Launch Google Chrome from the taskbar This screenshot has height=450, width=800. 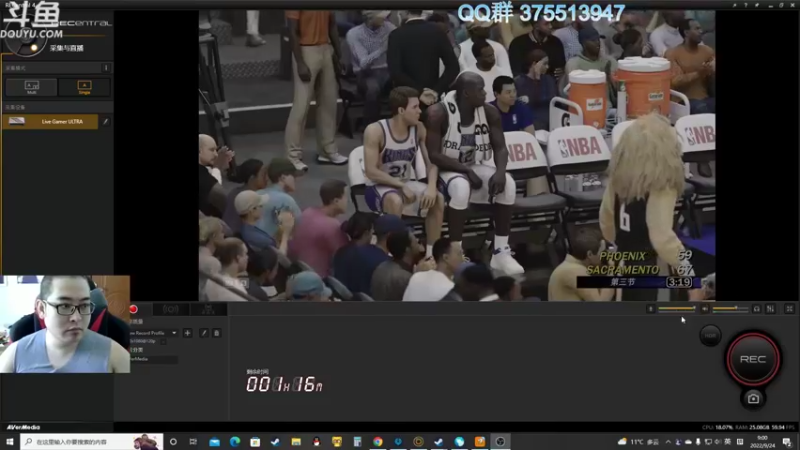(x=378, y=442)
